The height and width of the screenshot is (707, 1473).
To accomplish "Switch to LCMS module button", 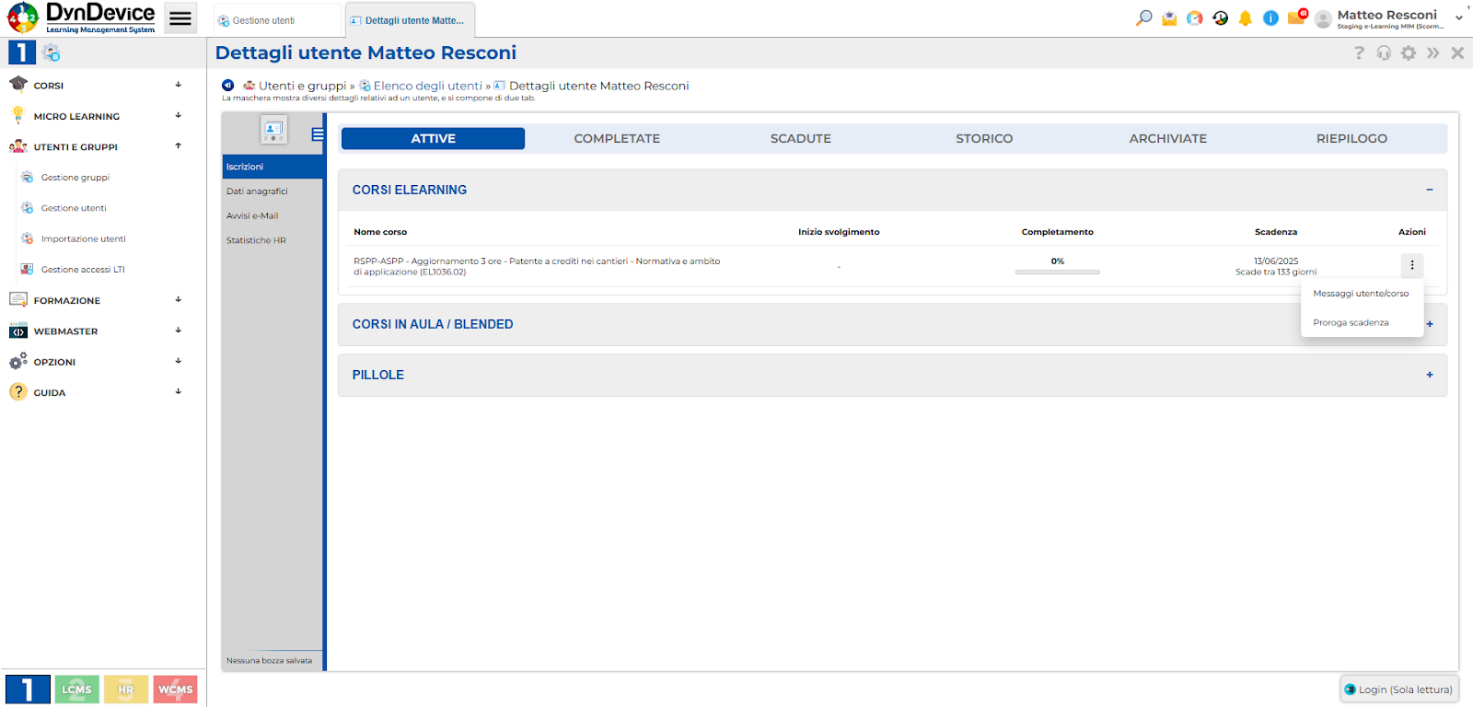I will [x=77, y=689].
